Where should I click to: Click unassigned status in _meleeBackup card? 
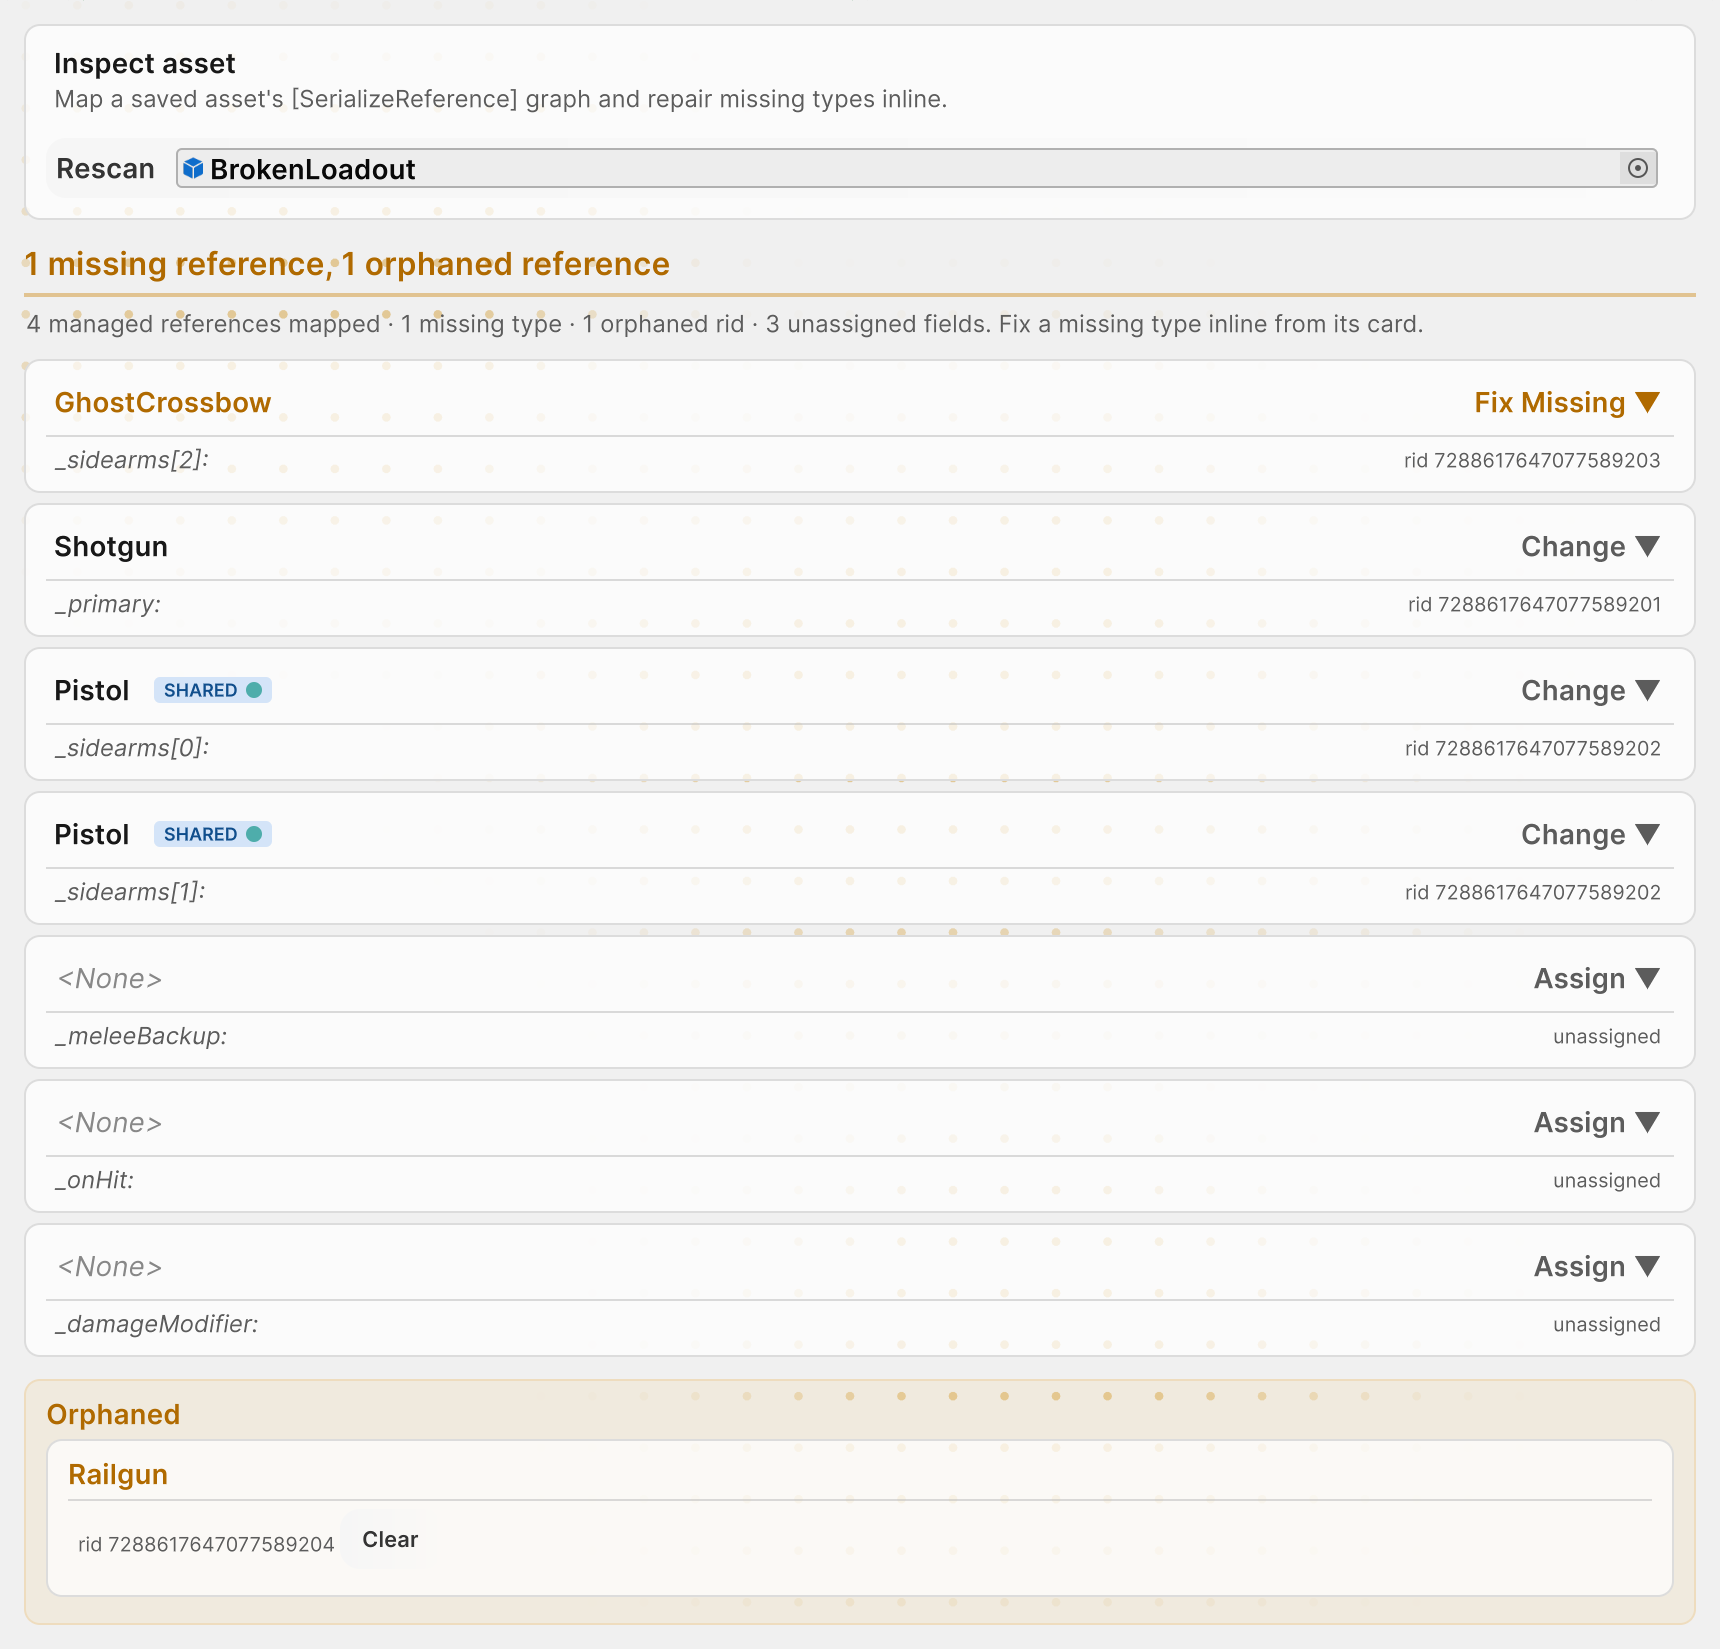point(1606,1036)
